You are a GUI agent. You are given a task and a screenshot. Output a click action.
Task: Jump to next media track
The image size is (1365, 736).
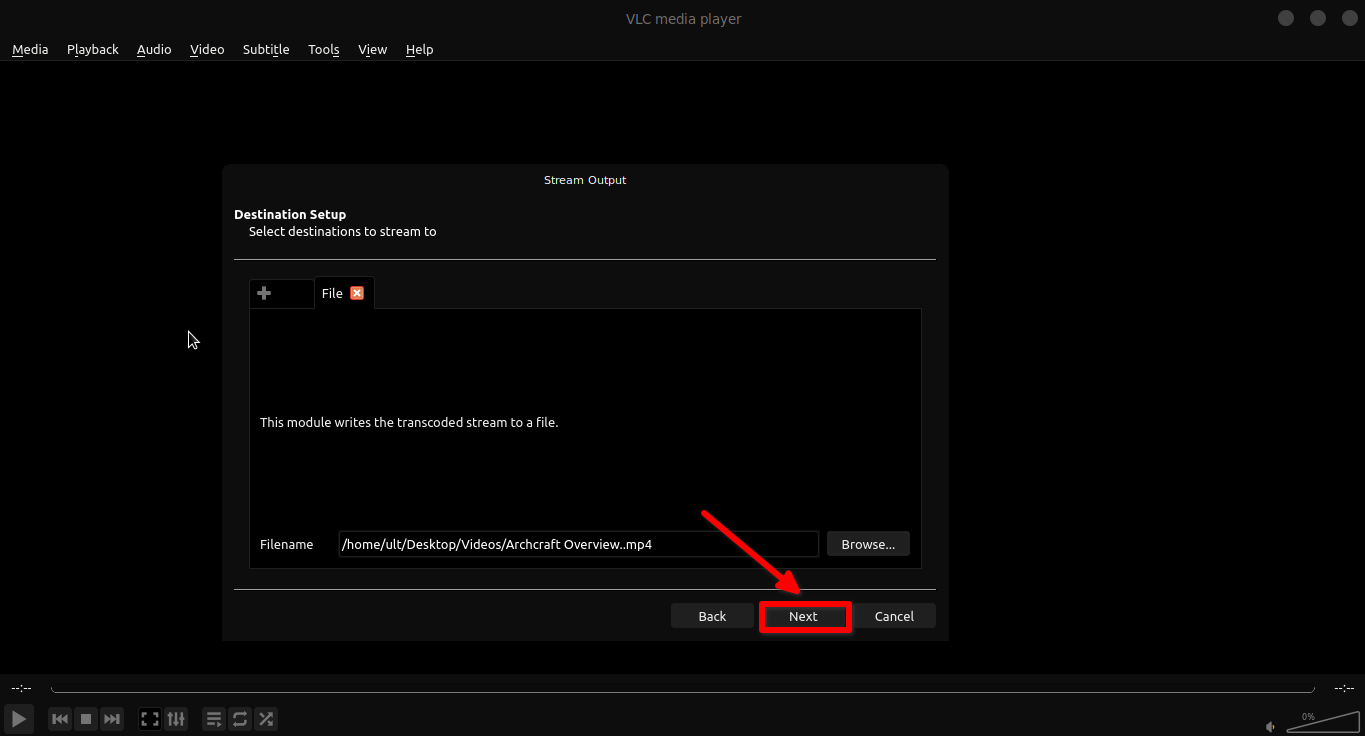click(x=112, y=719)
